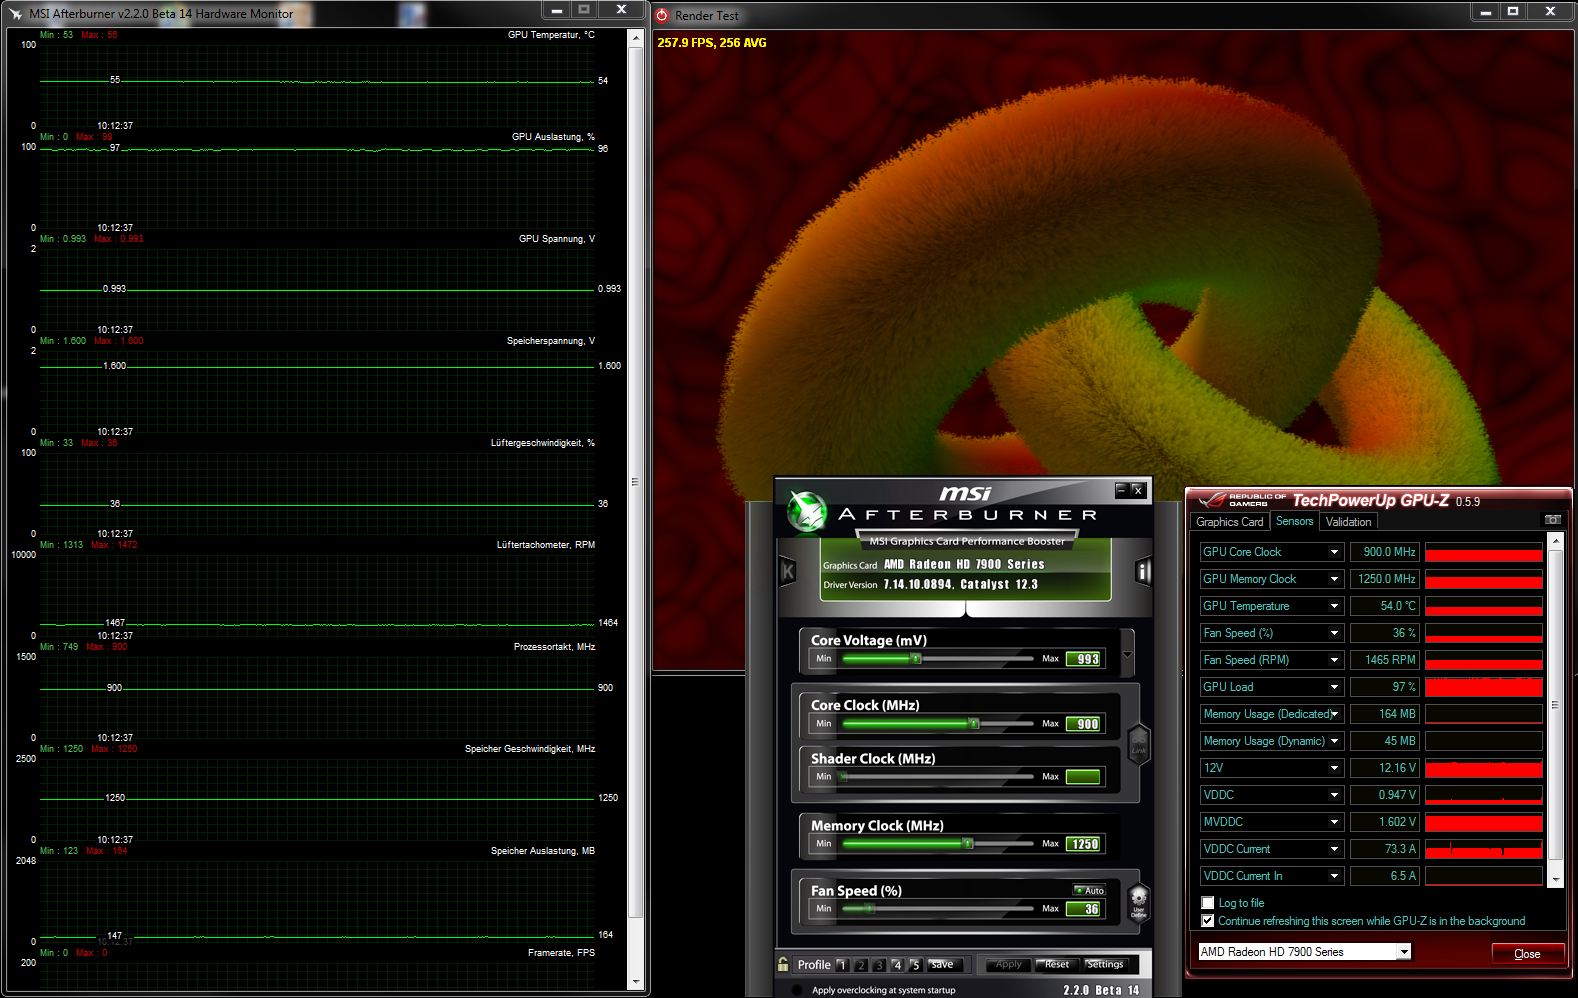This screenshot has width=1578, height=998.
Task: Click the GPU-Z Close button
Action: pyautogui.click(x=1527, y=953)
